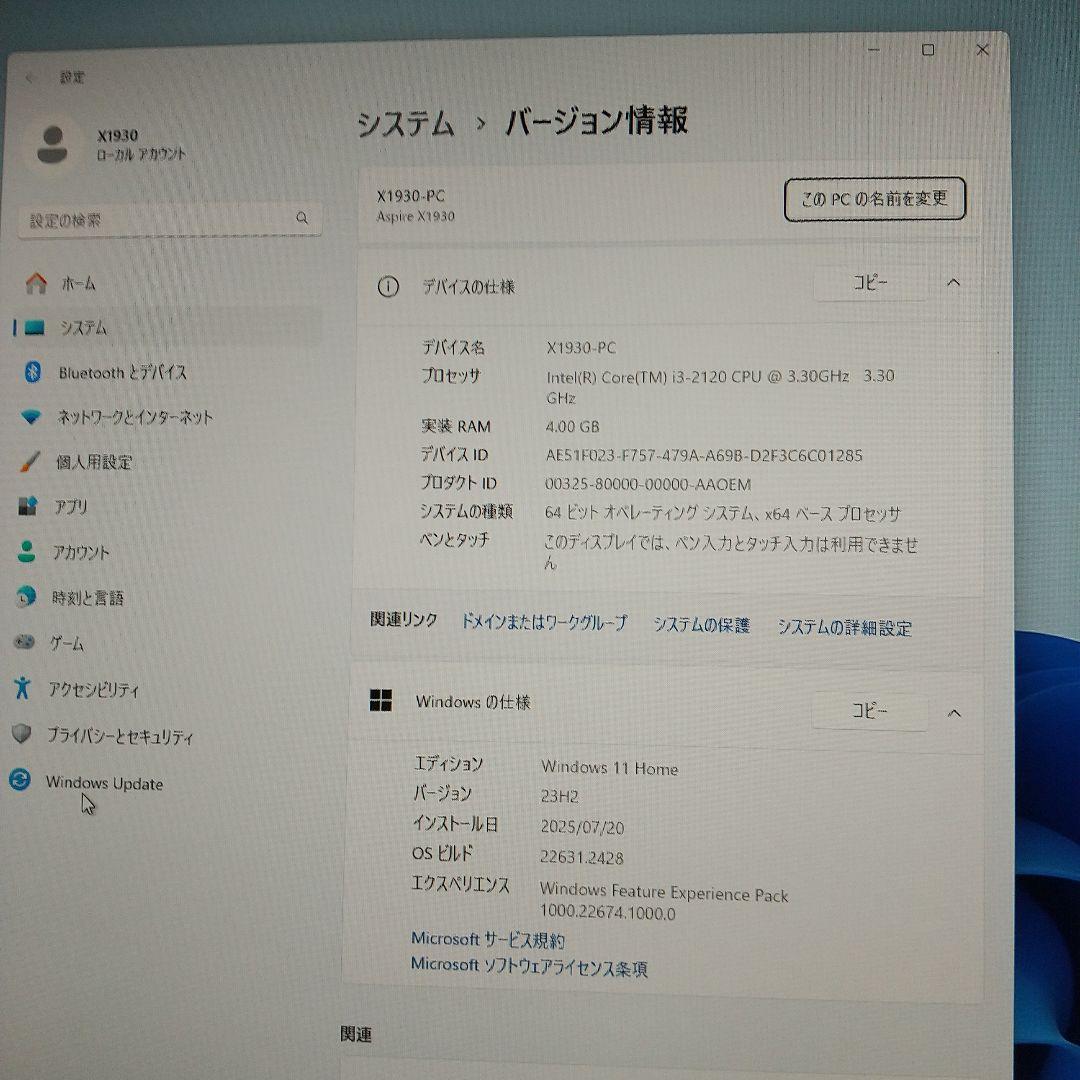1080x1080 pixels.
Task: Collapse the デバイスの仕様 section chevron
Action: pyautogui.click(x=953, y=282)
